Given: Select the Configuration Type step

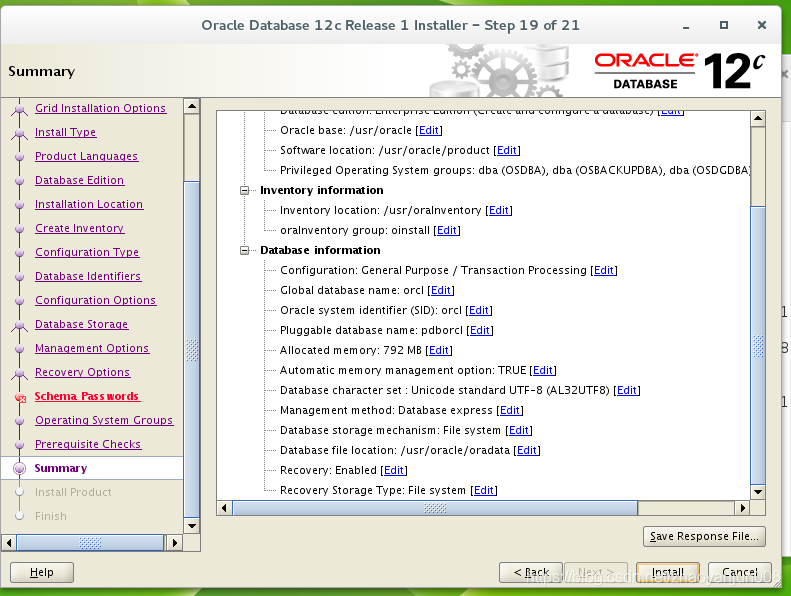Looking at the screenshot, I should pyautogui.click(x=87, y=252).
